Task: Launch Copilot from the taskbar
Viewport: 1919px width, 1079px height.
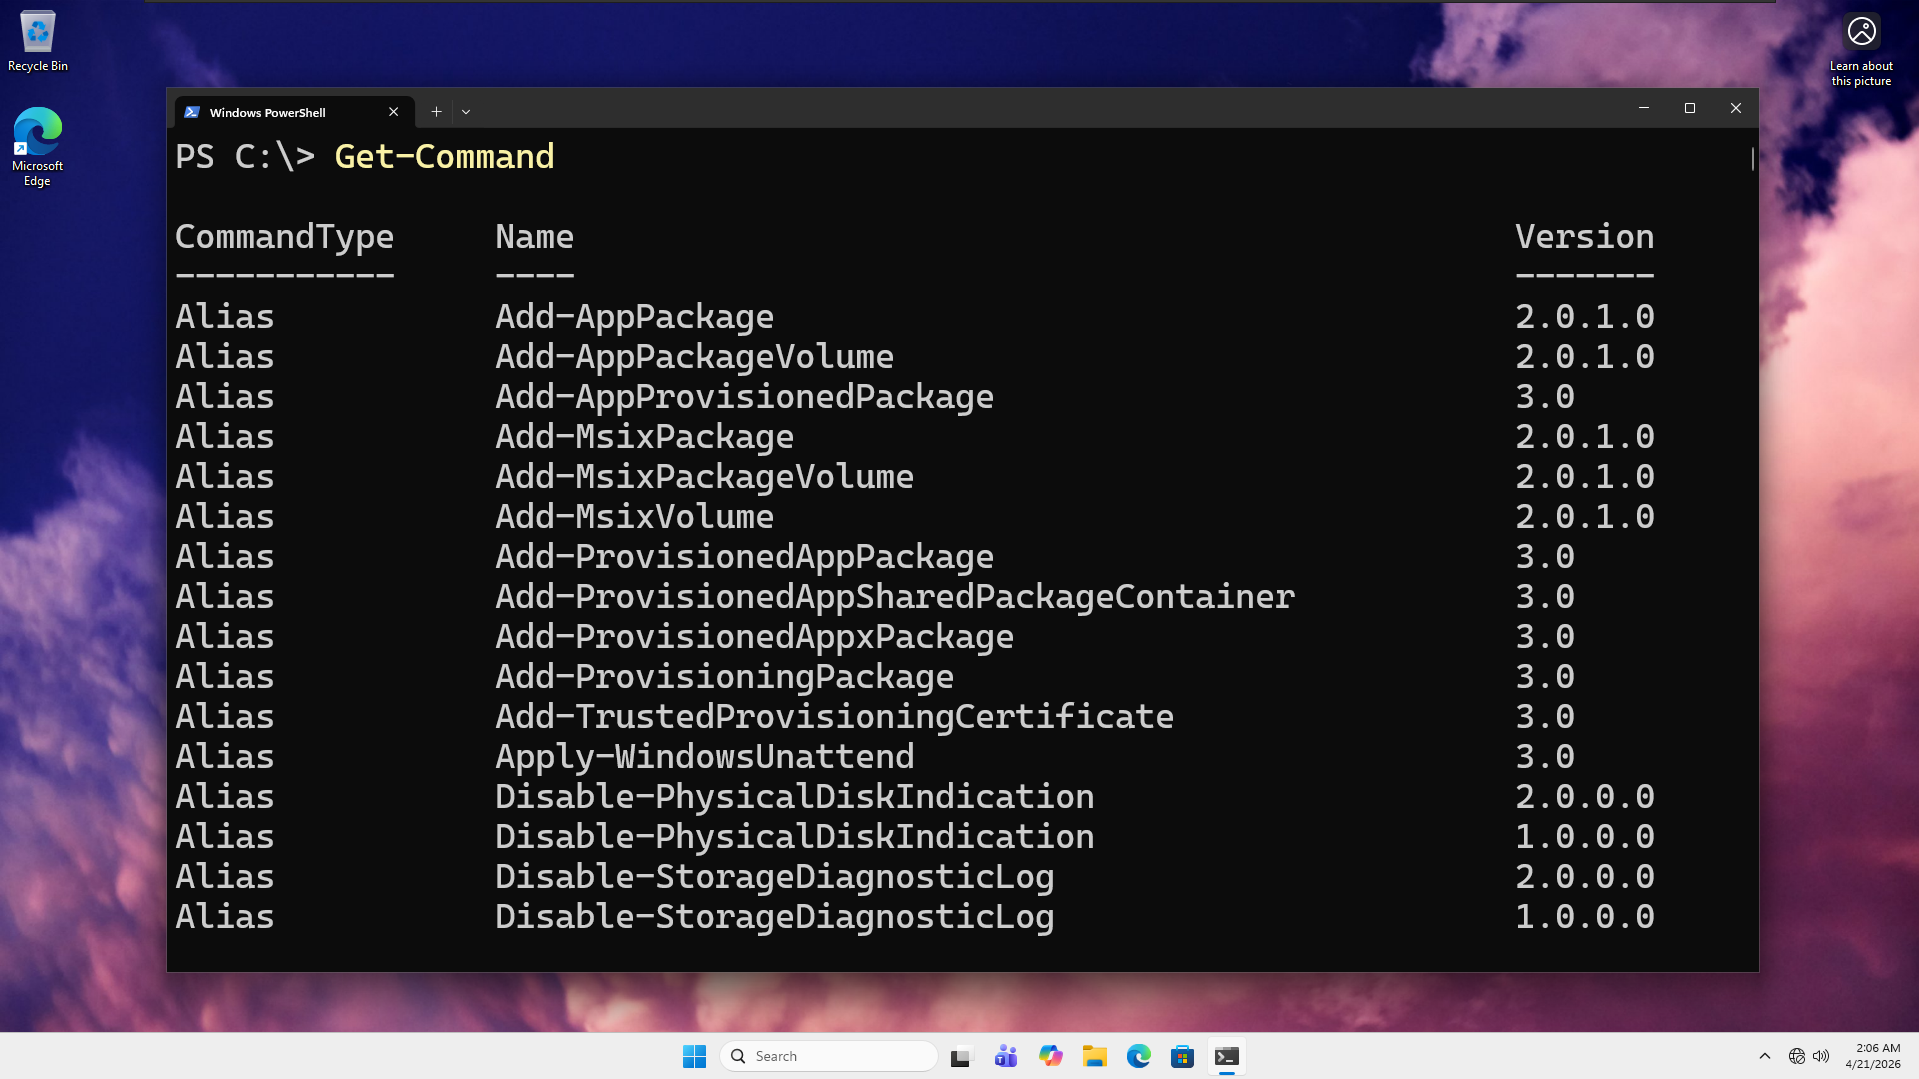Action: pyautogui.click(x=1050, y=1056)
